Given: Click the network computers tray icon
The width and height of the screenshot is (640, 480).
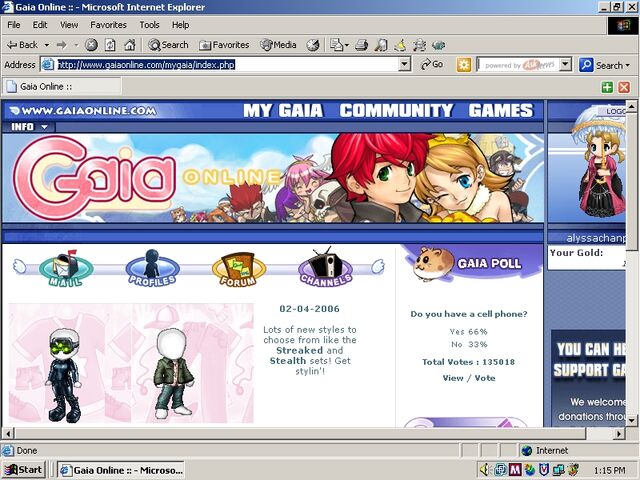Looking at the screenshot, I should click(x=558, y=470).
